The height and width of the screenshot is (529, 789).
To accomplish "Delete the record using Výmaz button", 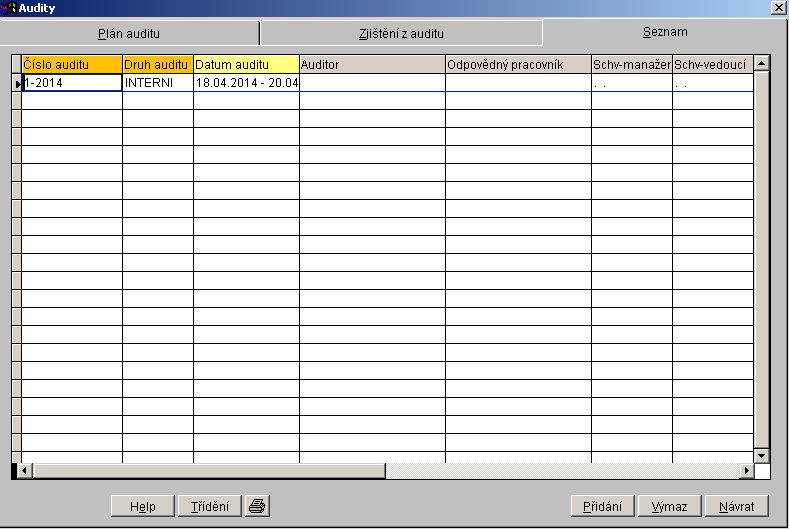I will (669, 506).
